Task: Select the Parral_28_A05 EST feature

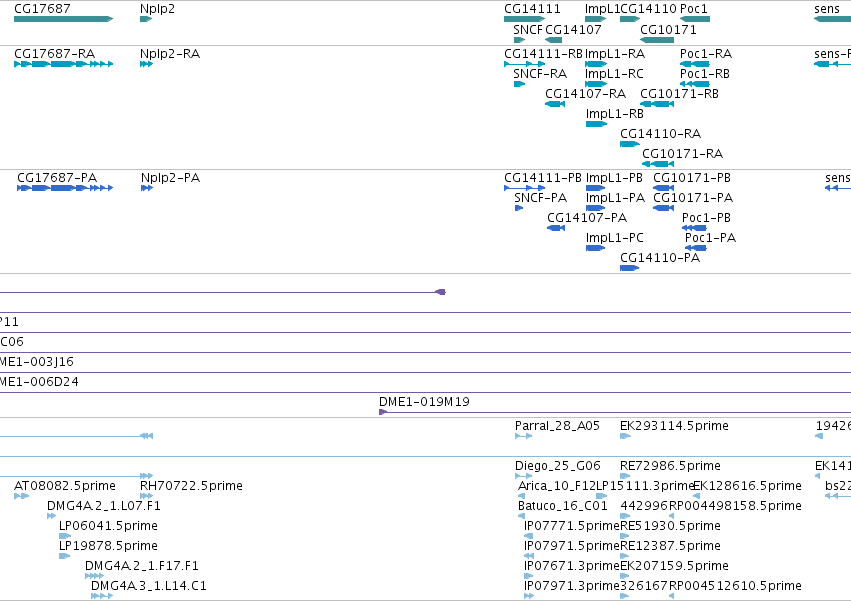Action: click(x=524, y=436)
